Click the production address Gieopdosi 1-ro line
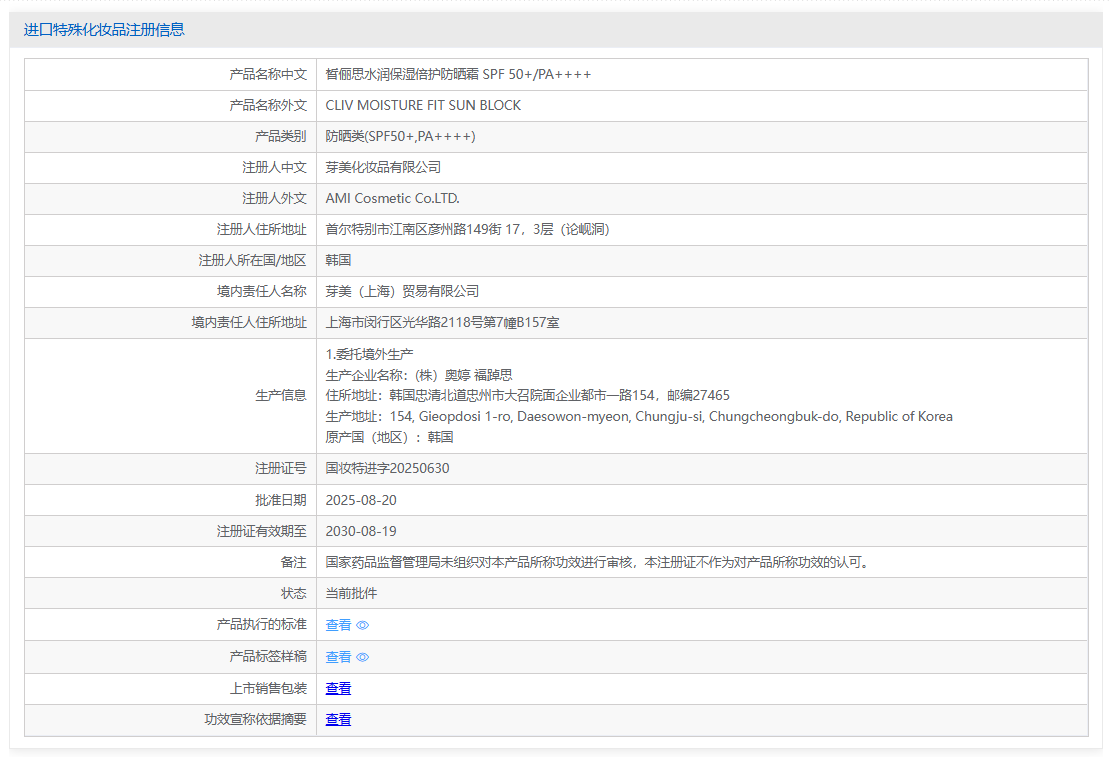The width and height of the screenshot is (1112, 757). click(x=639, y=417)
